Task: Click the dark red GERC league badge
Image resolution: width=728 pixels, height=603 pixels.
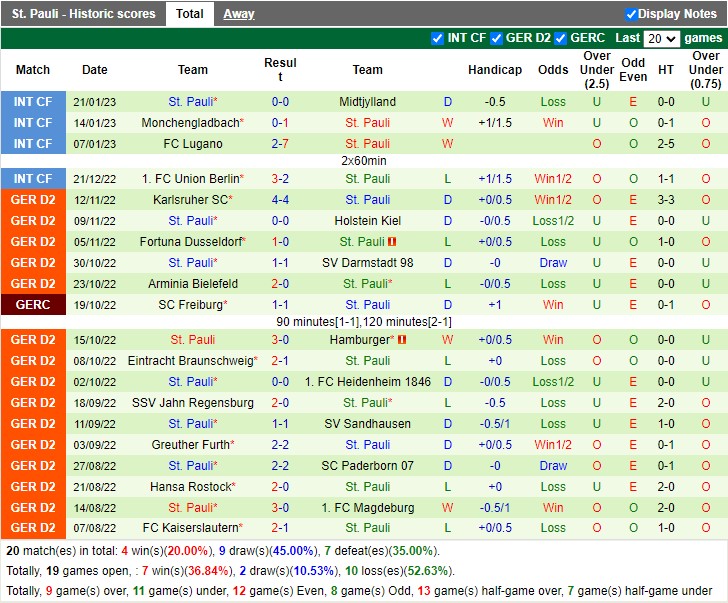Action: coord(33,305)
